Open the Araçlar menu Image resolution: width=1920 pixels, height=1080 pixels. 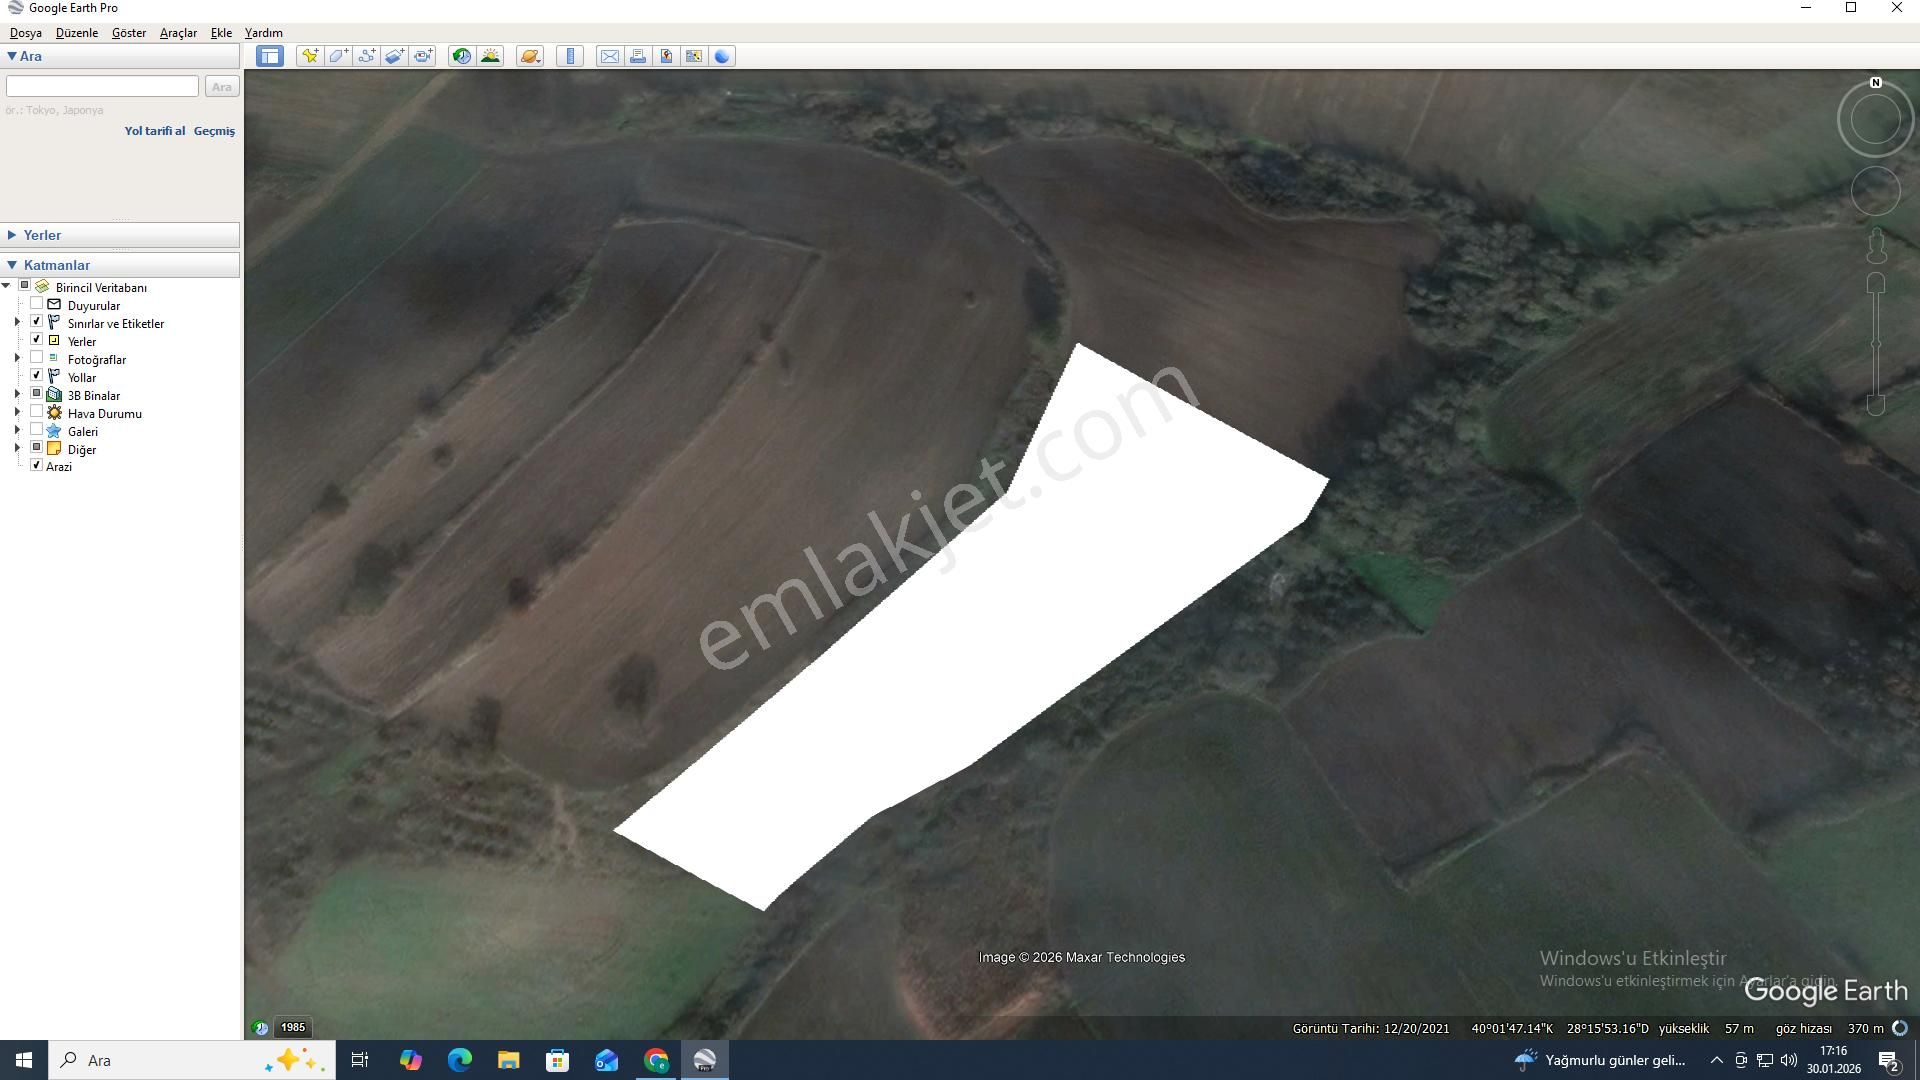pos(178,33)
